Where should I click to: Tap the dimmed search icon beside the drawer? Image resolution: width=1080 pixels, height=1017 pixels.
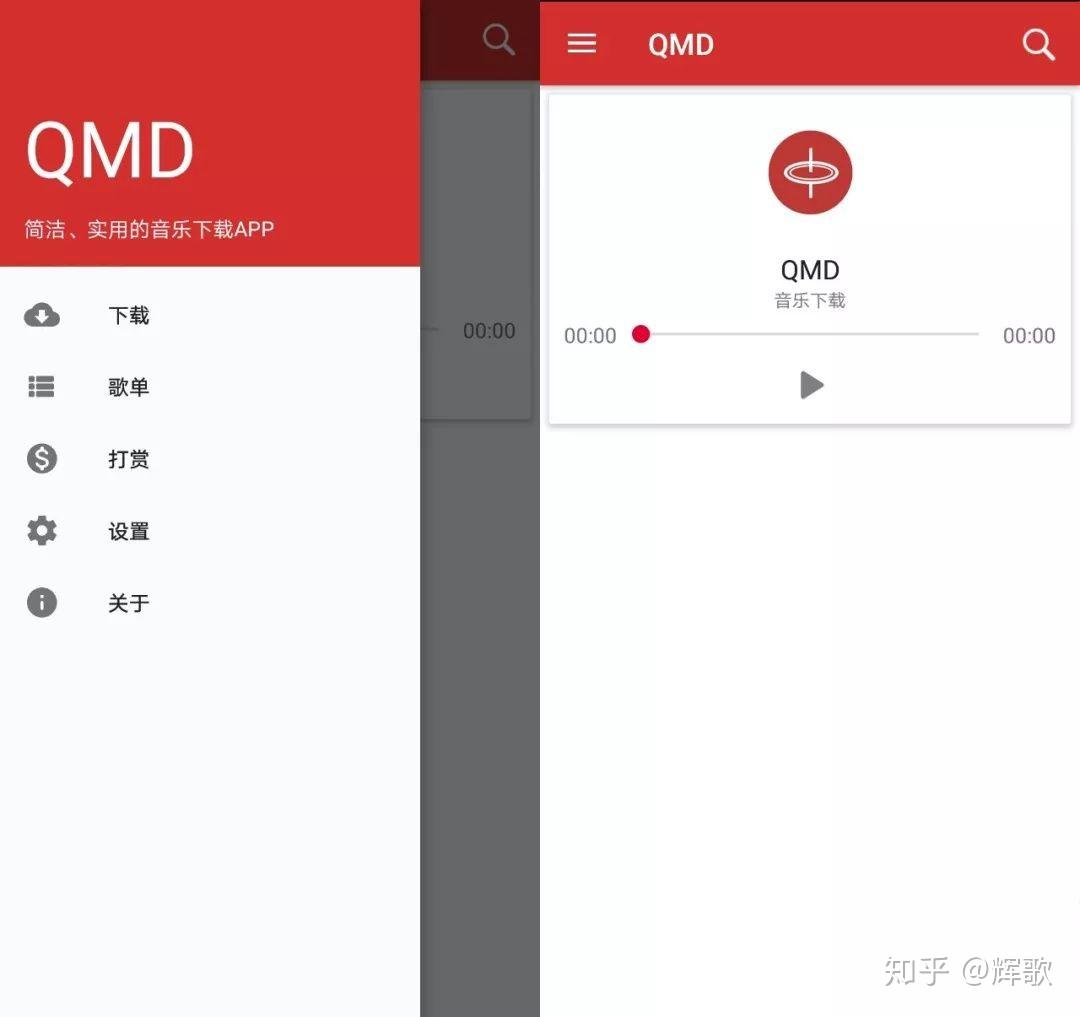pyautogui.click(x=499, y=39)
